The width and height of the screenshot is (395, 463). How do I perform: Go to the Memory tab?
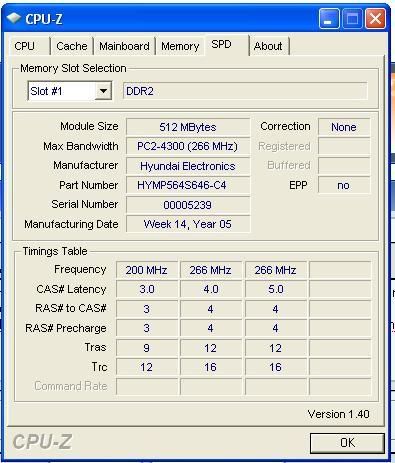180,46
